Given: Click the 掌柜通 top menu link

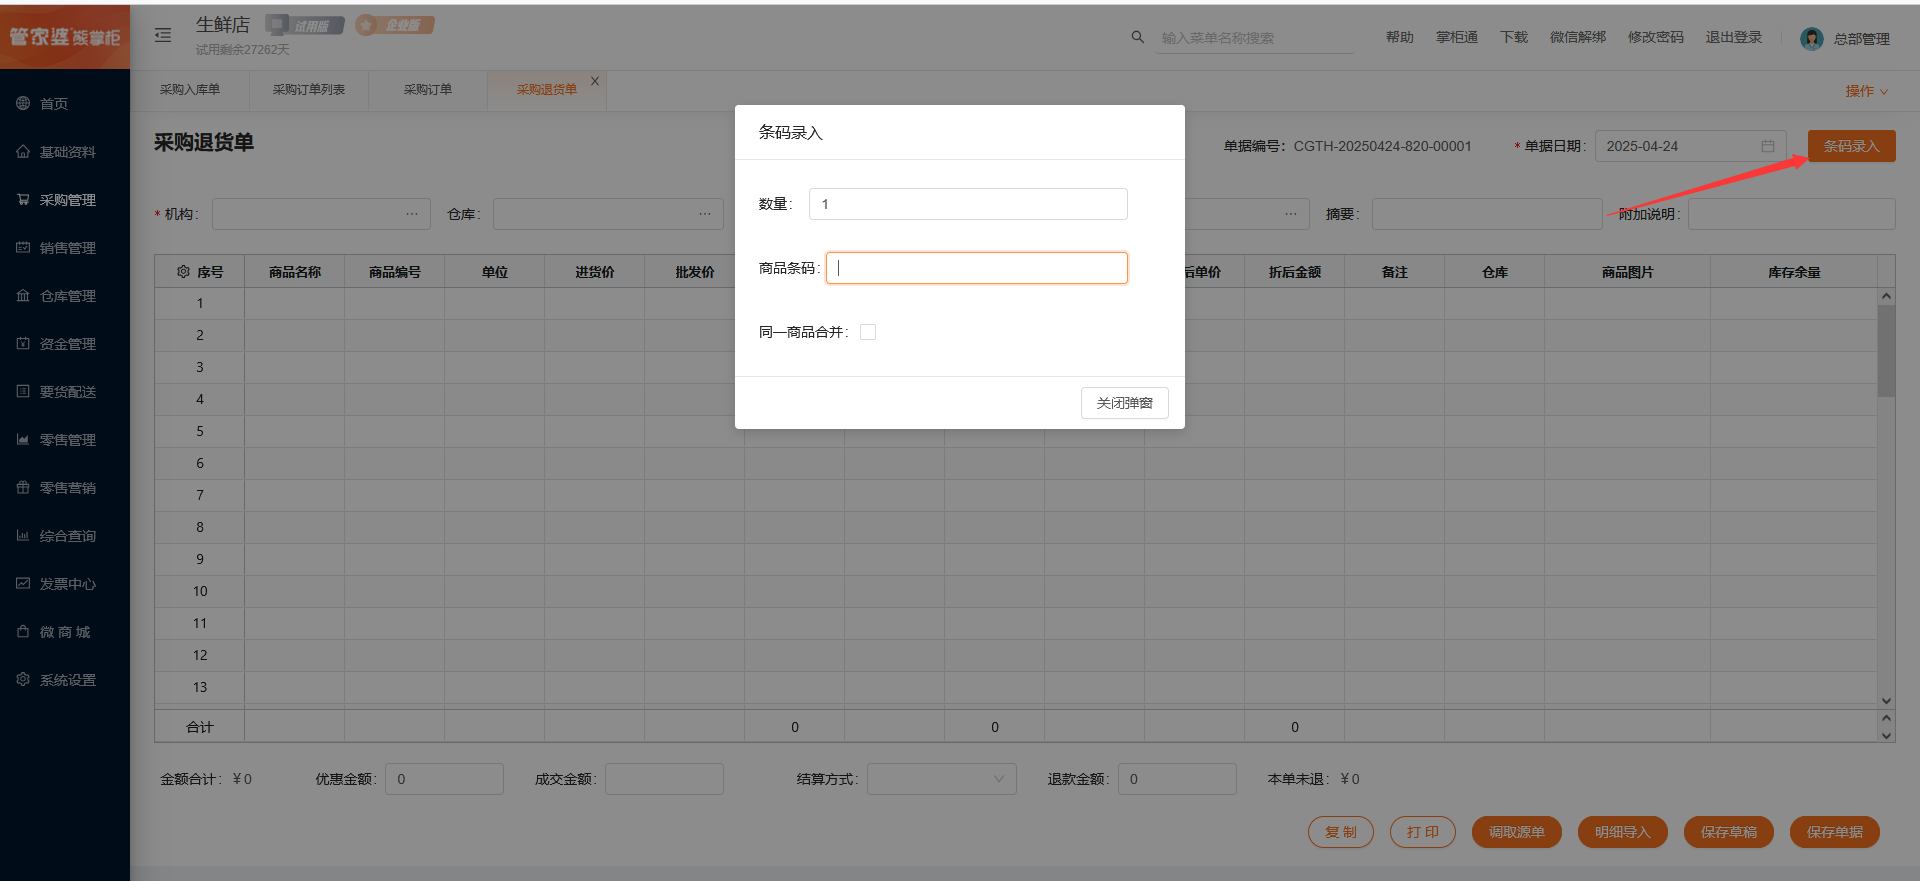Looking at the screenshot, I should click(x=1457, y=37).
